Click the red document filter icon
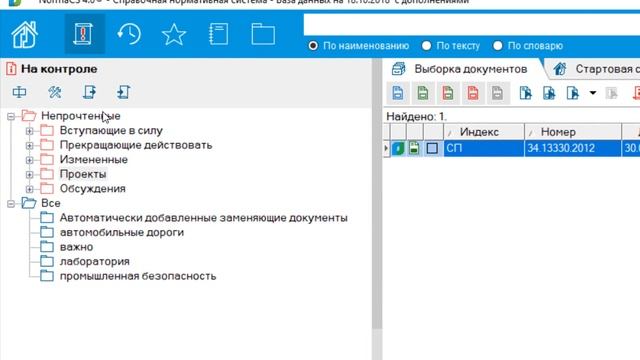 coord(473,93)
